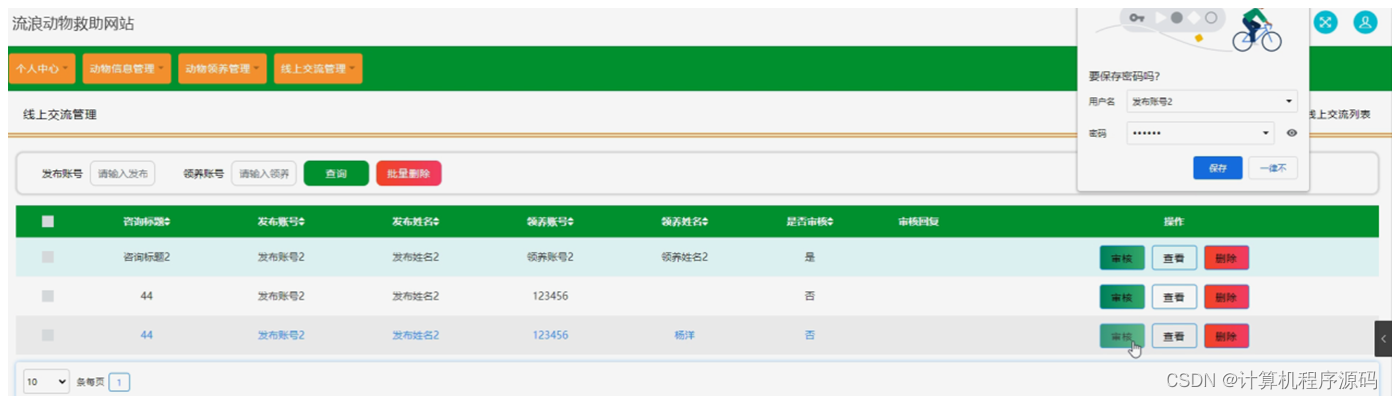Go to pagination page 1
This screenshot has width=1392, height=399.
(119, 382)
